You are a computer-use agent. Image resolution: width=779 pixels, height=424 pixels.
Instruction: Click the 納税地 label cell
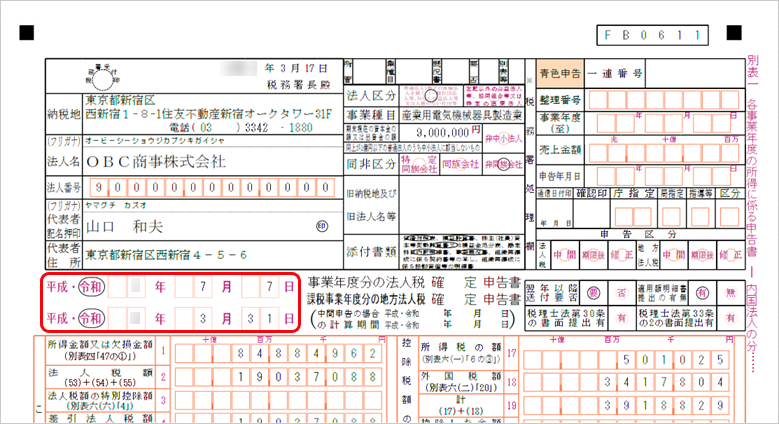[64, 114]
